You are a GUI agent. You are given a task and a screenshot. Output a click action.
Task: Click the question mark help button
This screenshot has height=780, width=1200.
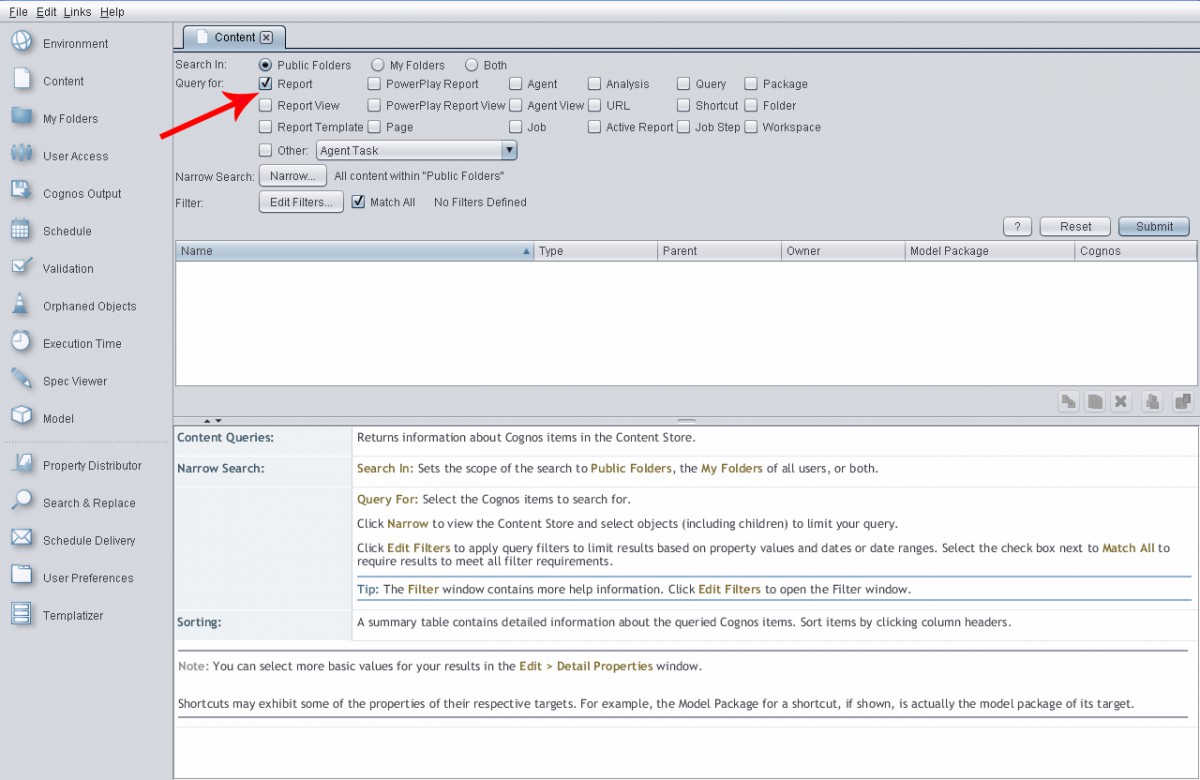[x=1017, y=226]
